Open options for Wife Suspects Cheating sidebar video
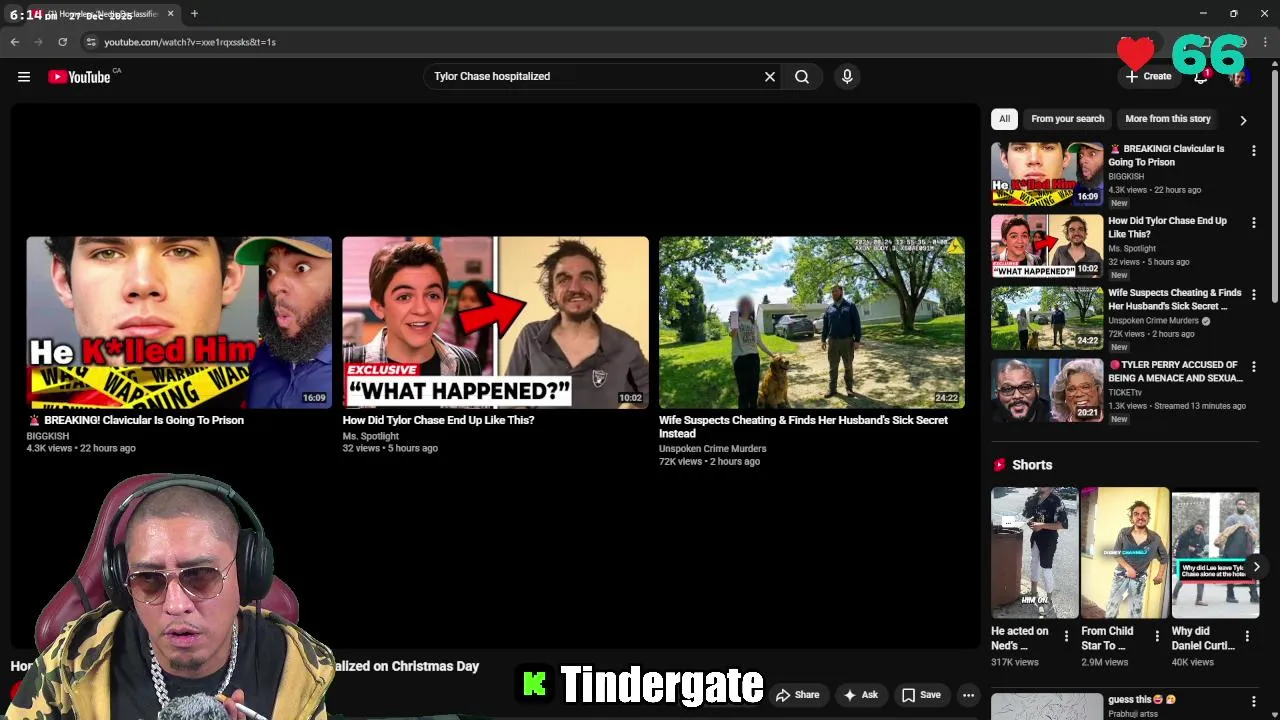This screenshot has height=720, width=1280. 1253,295
